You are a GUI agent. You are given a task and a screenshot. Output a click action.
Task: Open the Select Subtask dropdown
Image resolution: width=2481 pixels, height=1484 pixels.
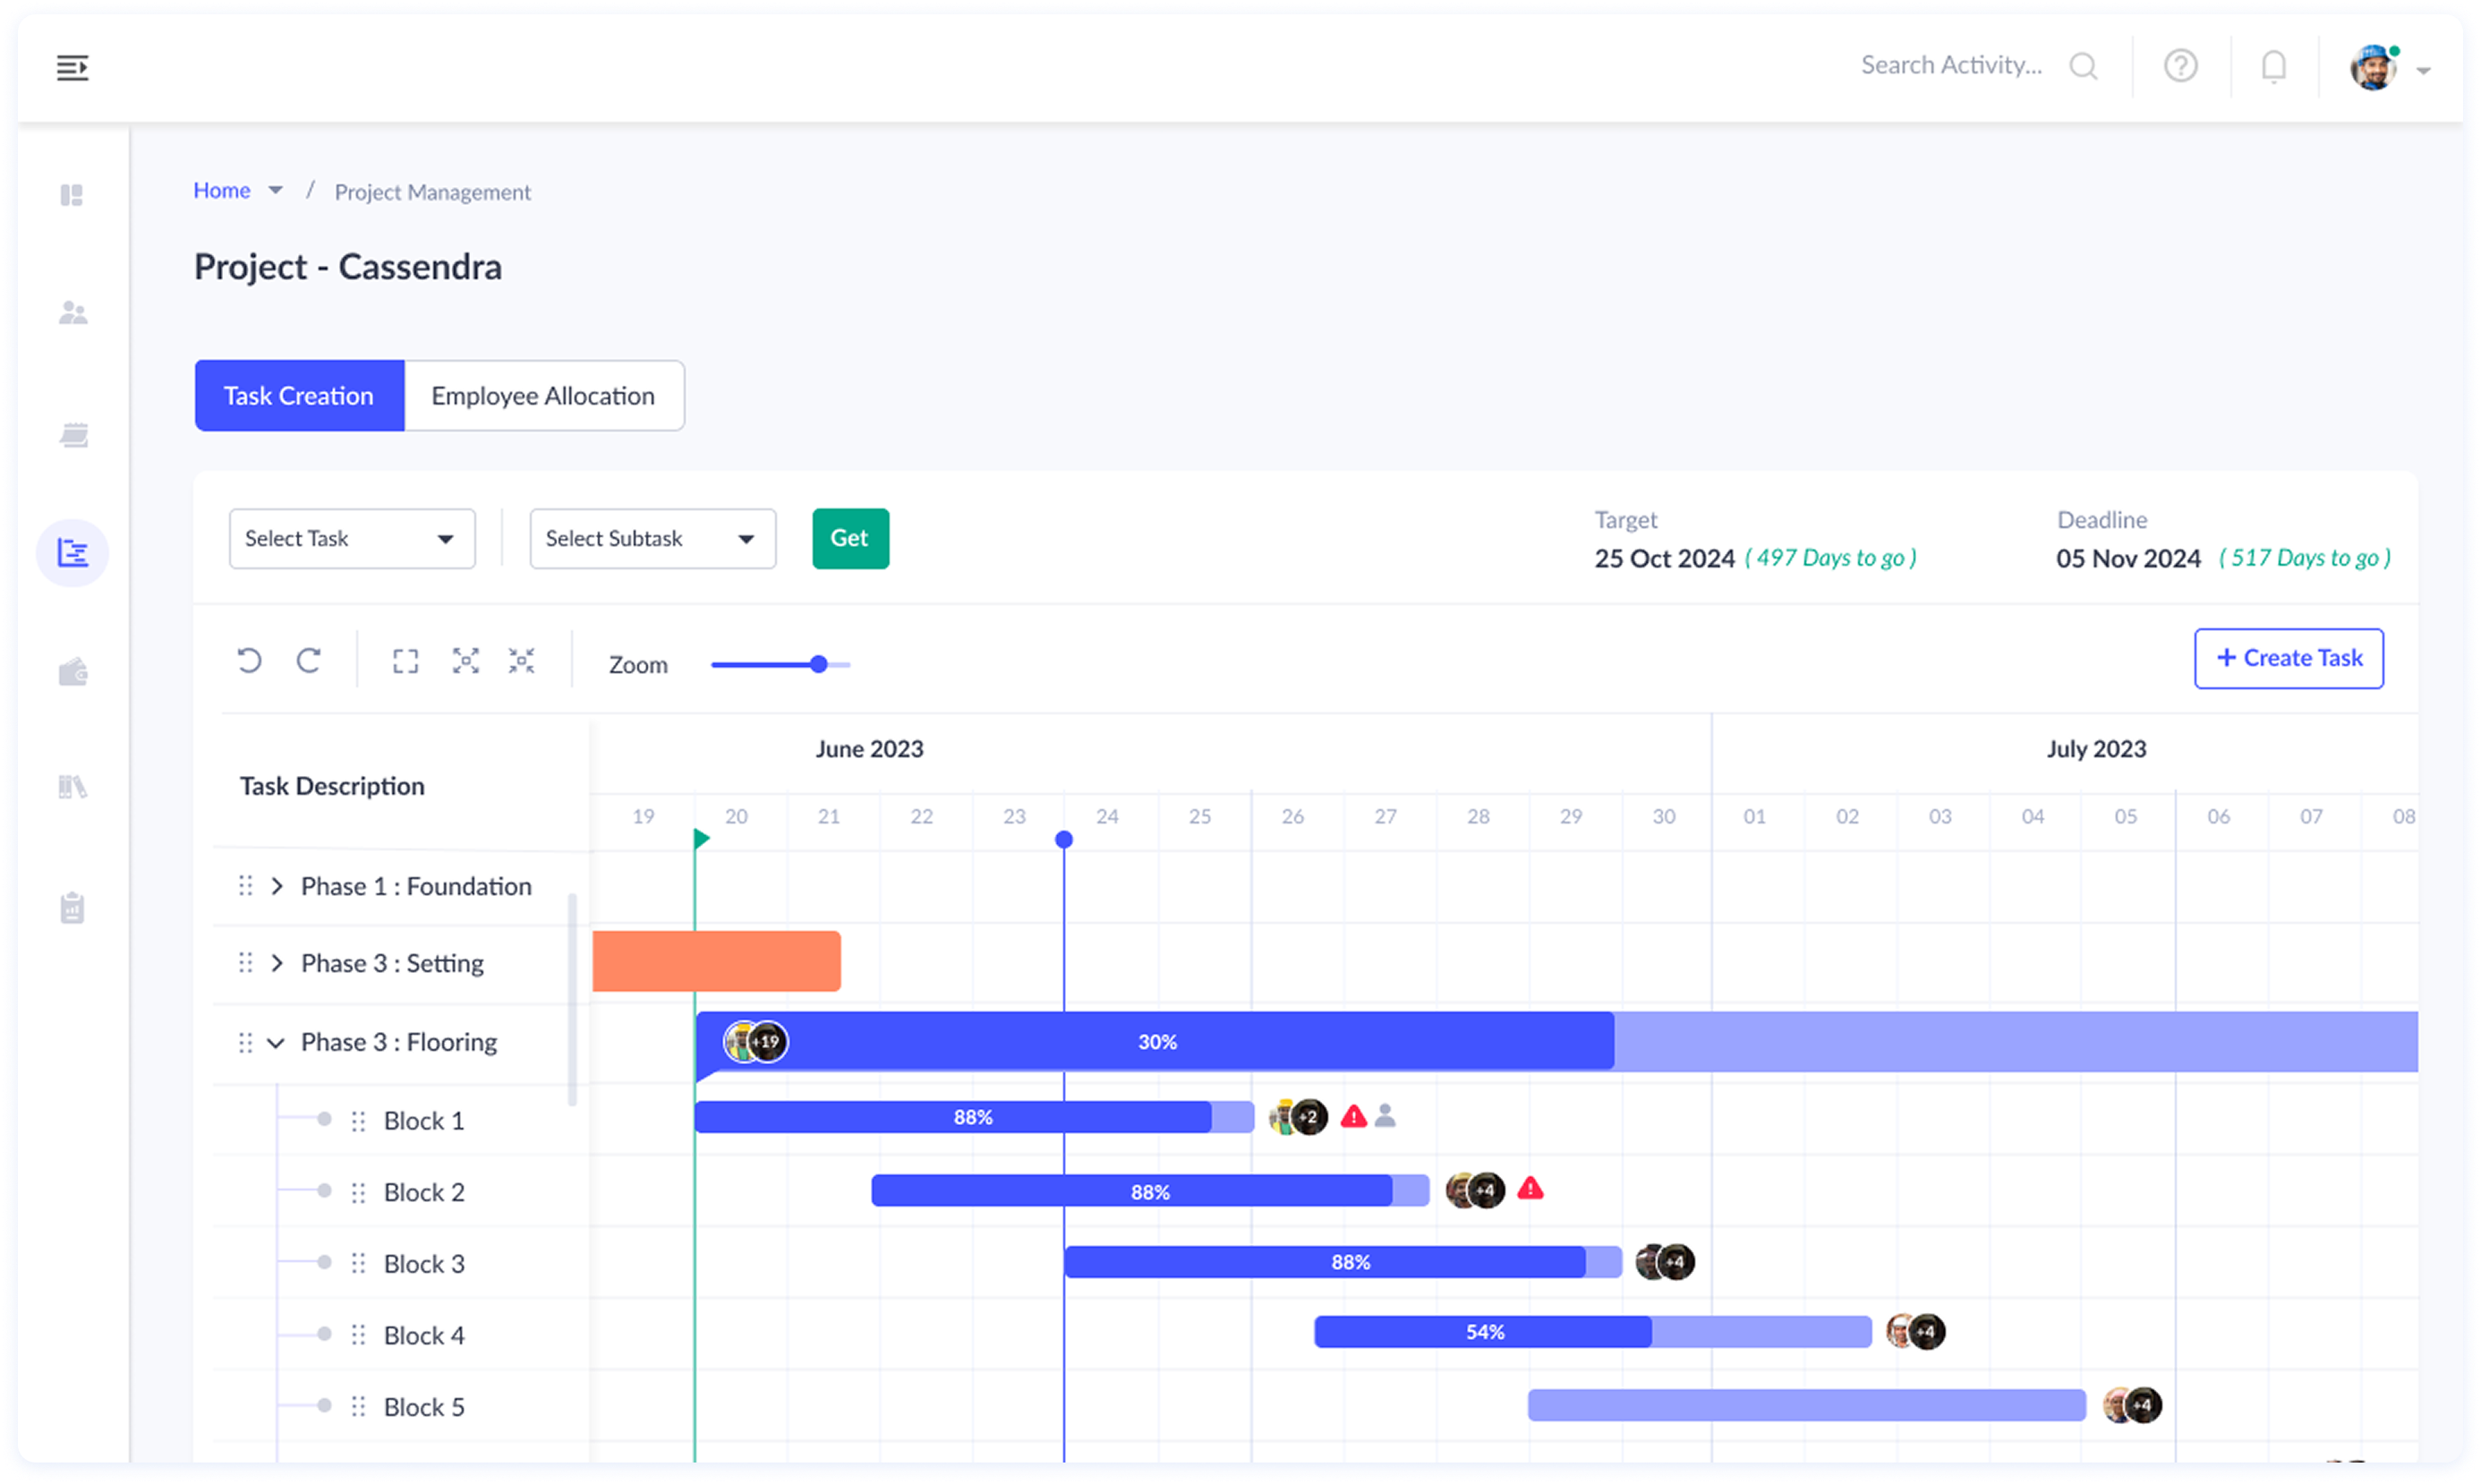[652, 539]
